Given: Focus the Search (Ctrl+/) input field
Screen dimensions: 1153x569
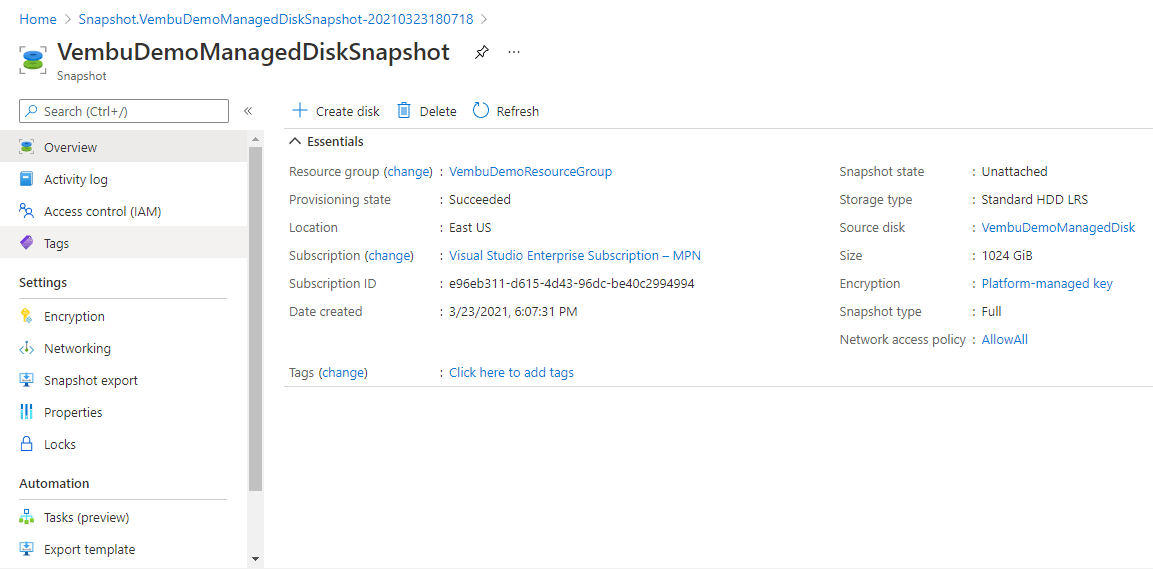Looking at the screenshot, I should click(124, 111).
